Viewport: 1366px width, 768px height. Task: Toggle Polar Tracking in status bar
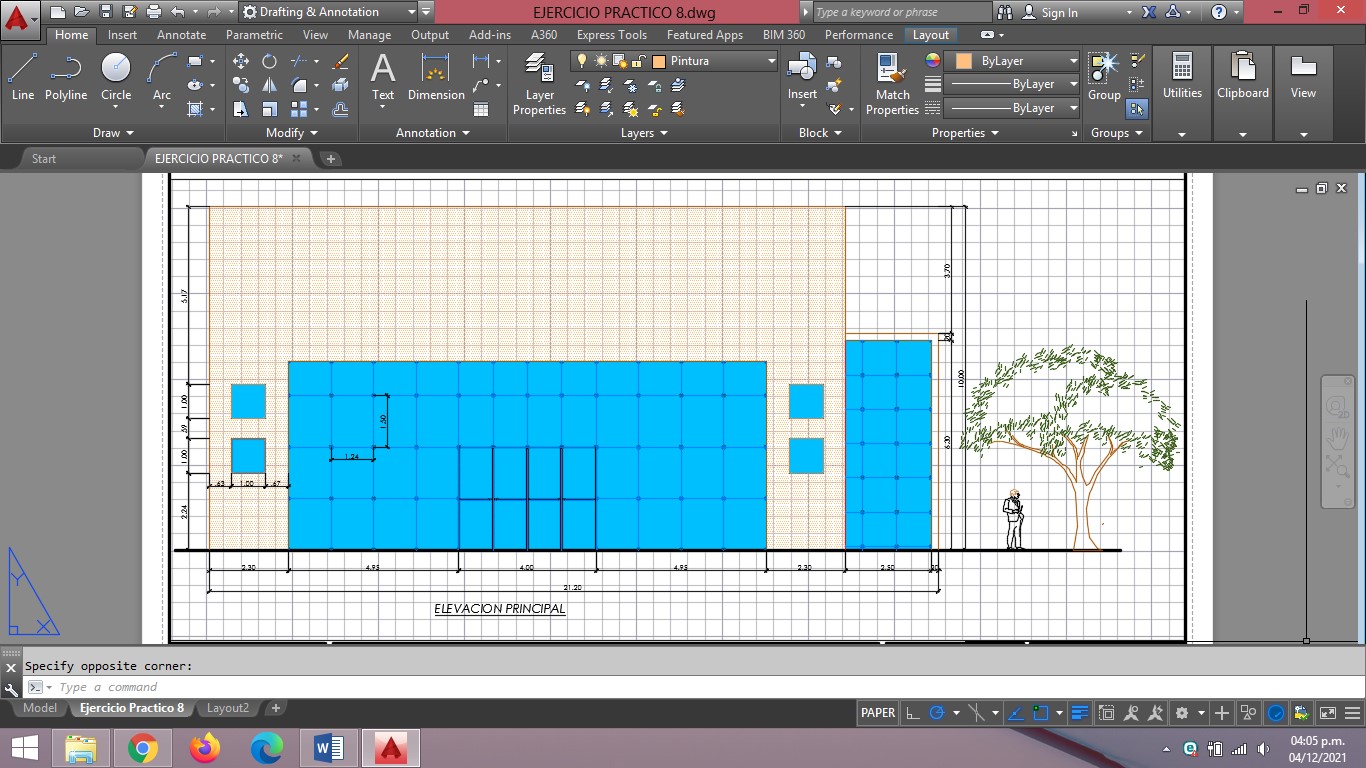(937, 713)
